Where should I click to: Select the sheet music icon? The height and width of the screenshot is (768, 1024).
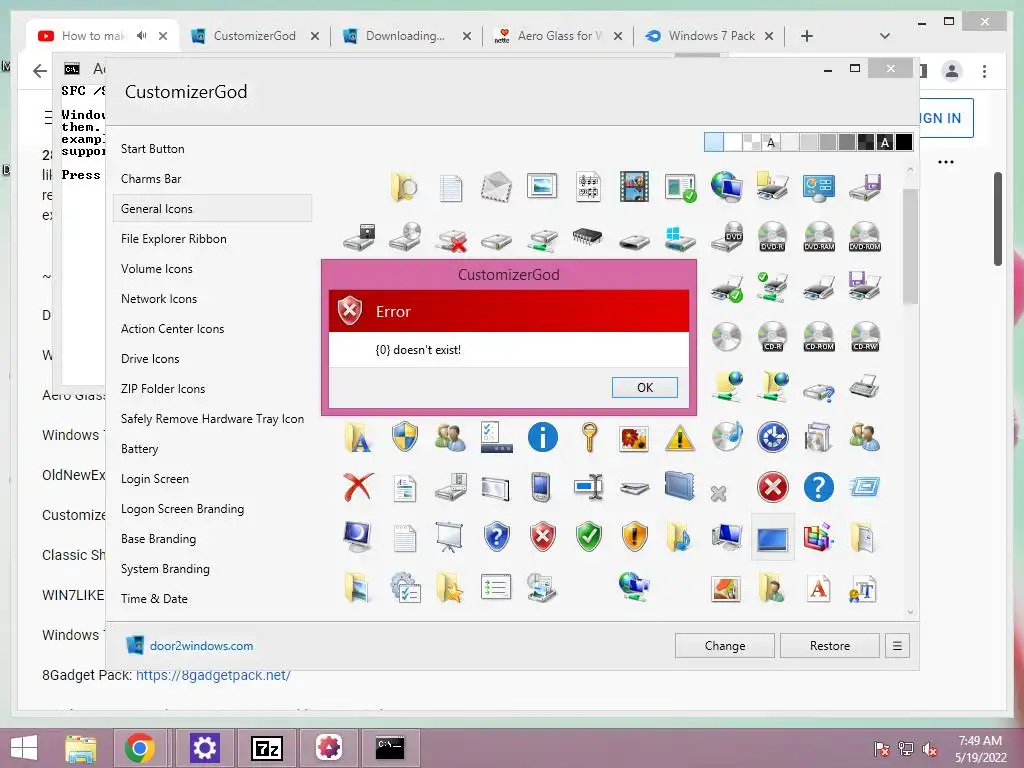(x=588, y=187)
